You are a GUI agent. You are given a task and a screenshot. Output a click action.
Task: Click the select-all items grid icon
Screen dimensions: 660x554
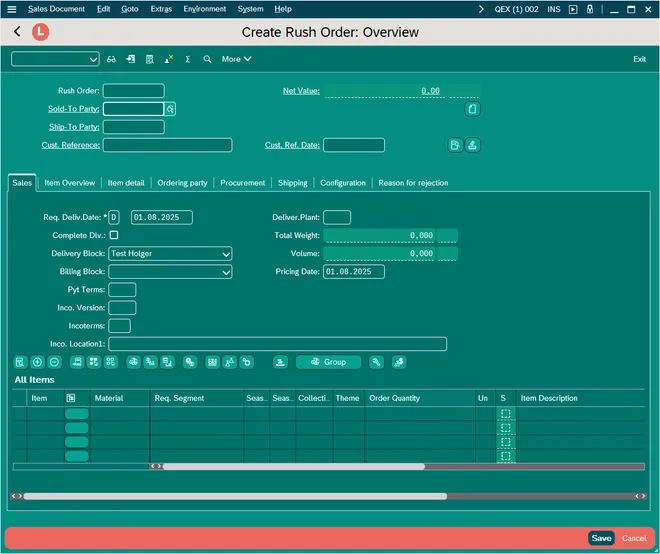[x=93, y=362]
